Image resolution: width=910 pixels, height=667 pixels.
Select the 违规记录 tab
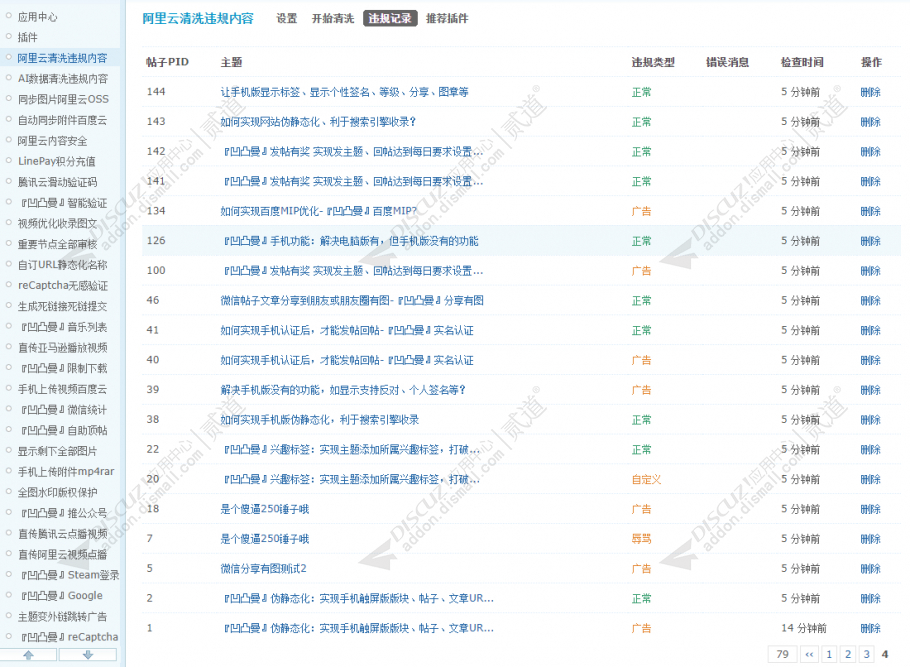click(390, 19)
